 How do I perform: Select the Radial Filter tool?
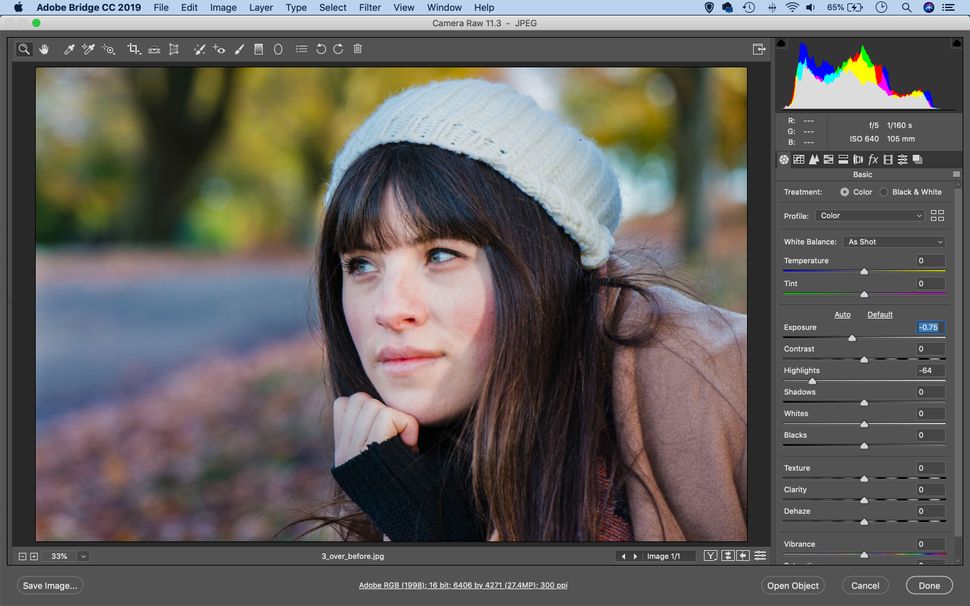(x=277, y=48)
